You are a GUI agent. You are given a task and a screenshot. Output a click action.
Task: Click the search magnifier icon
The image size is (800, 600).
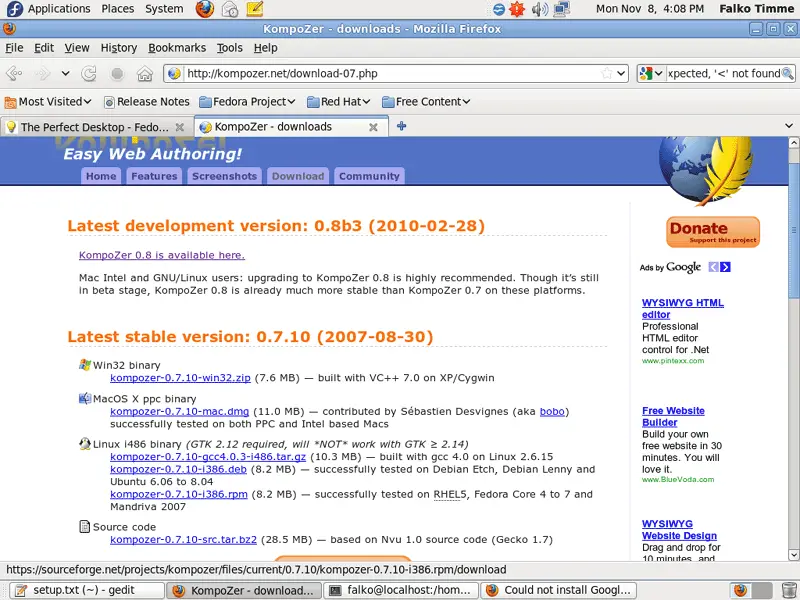click(x=788, y=73)
